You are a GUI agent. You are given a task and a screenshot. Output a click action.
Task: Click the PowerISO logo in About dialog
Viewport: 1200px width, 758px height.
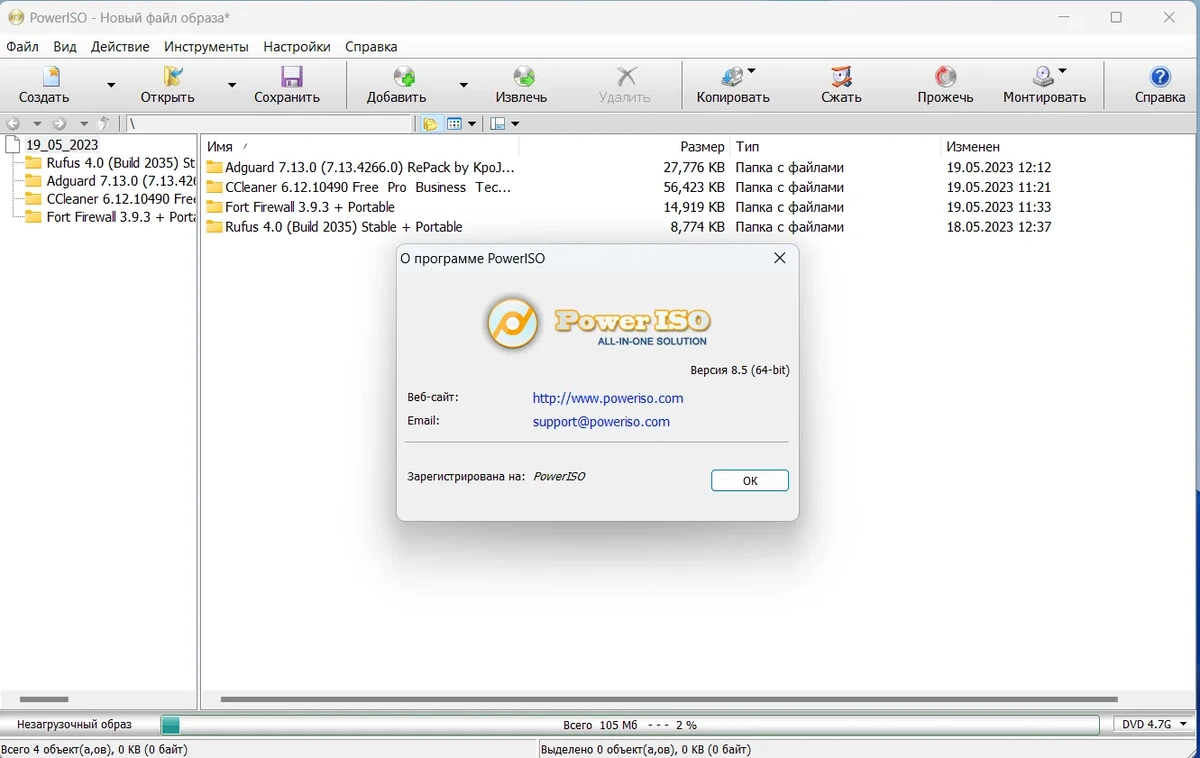point(598,322)
